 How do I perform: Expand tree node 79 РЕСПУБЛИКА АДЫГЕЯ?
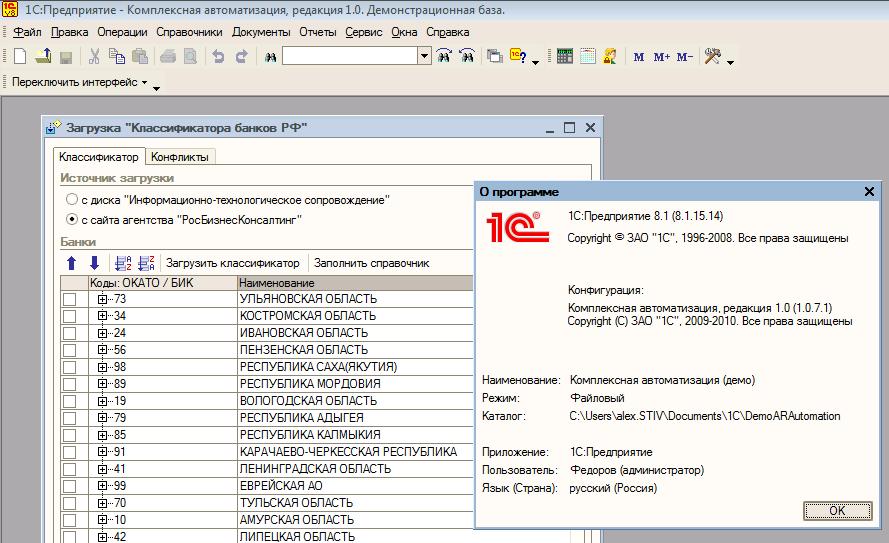[102, 418]
